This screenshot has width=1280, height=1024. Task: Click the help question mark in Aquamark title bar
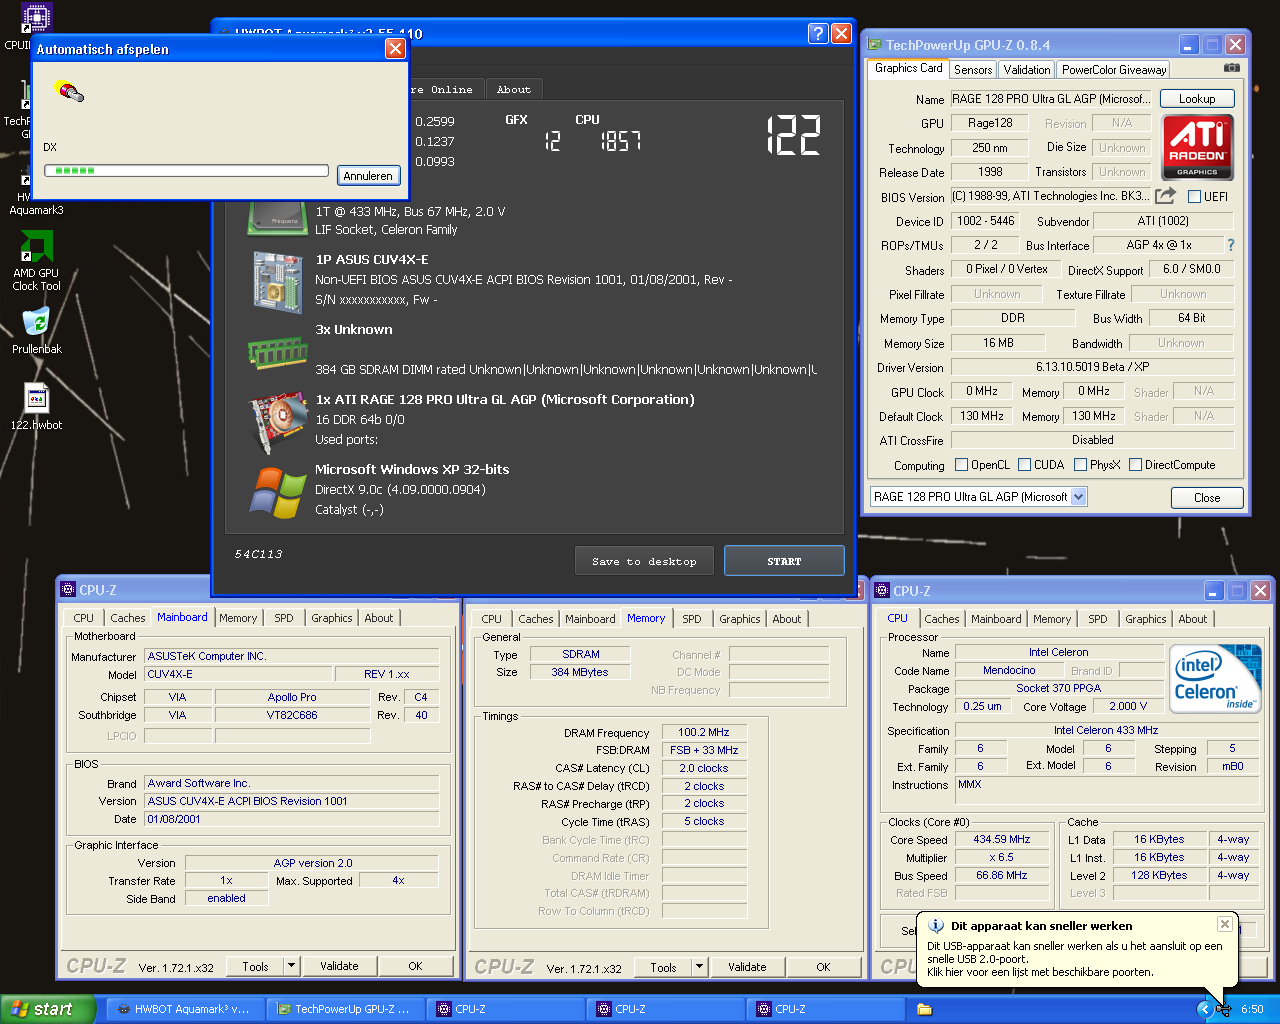(817, 34)
